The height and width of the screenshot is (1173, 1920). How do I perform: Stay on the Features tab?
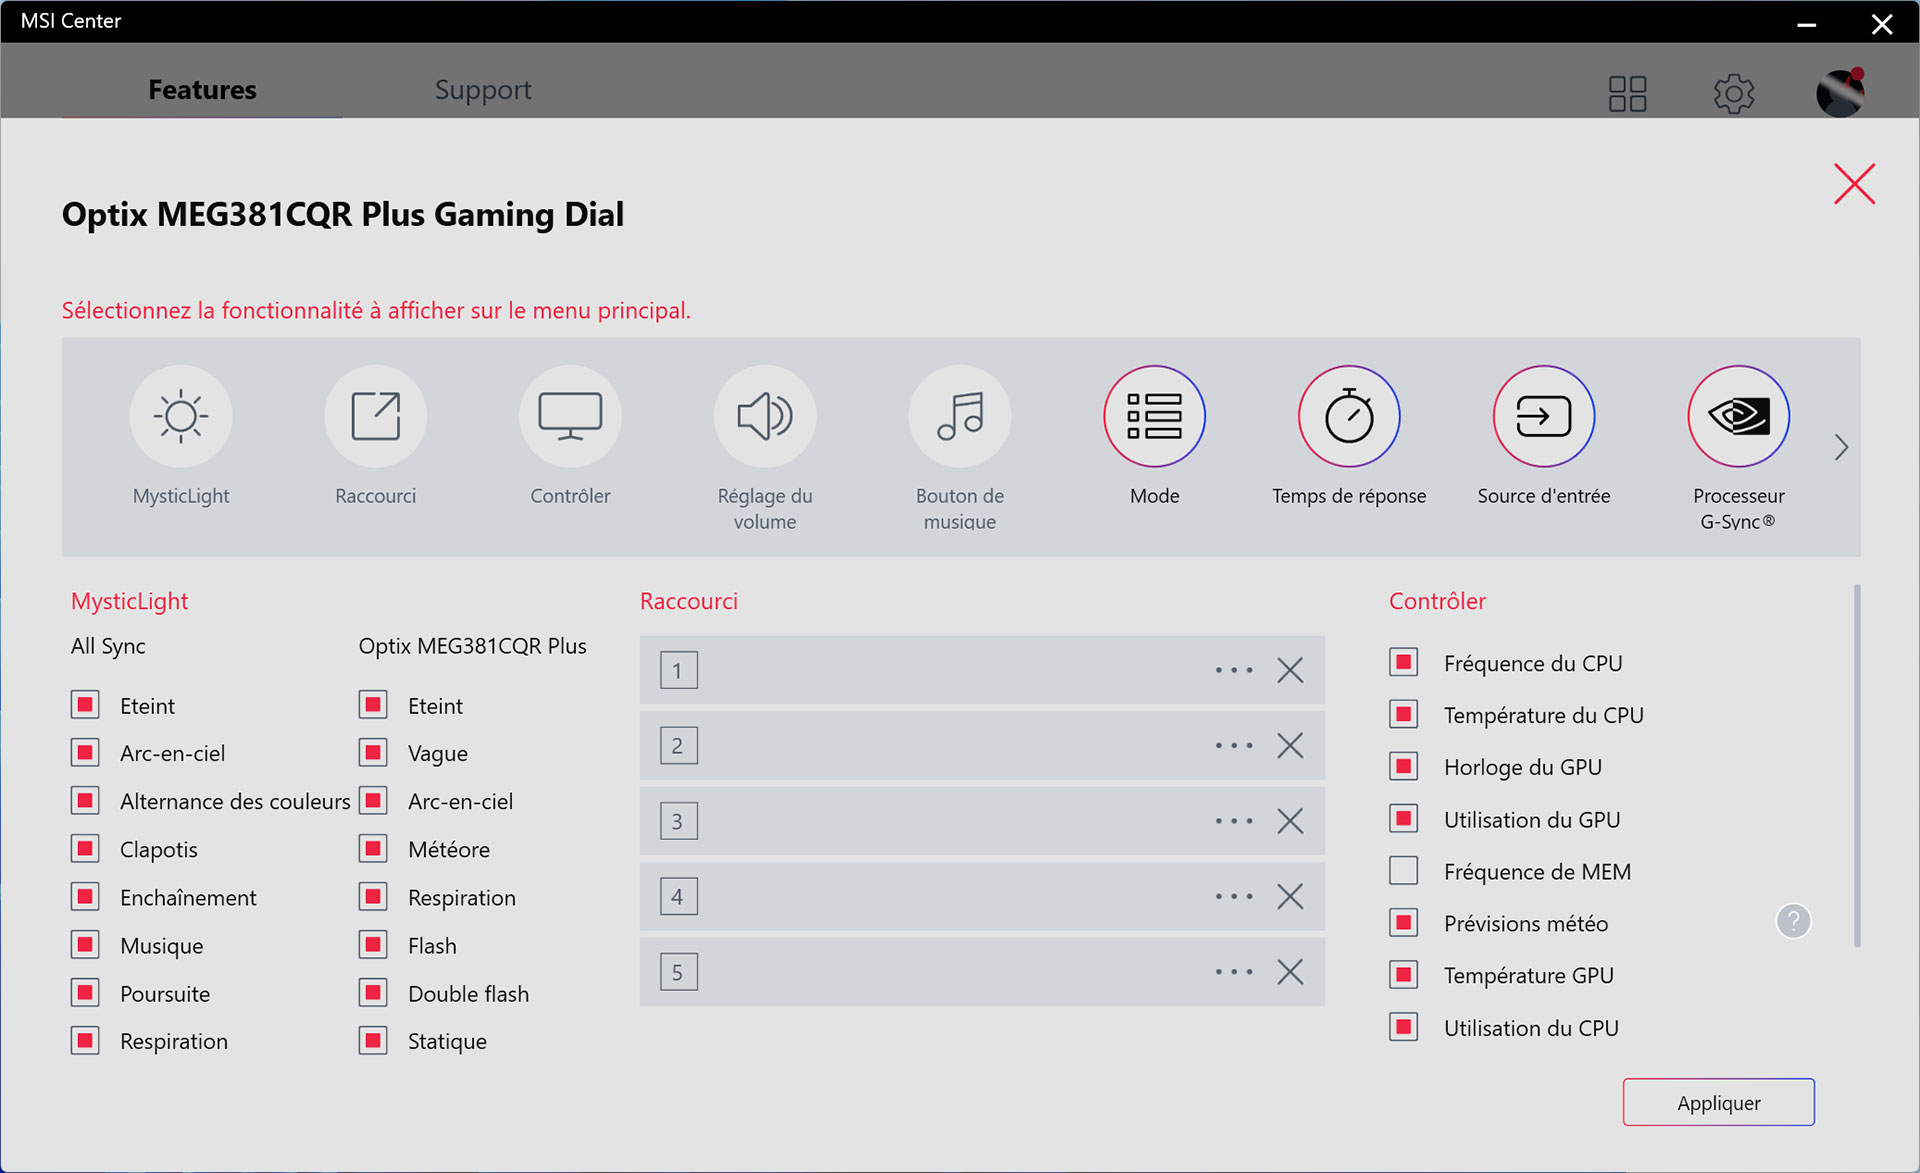point(202,90)
